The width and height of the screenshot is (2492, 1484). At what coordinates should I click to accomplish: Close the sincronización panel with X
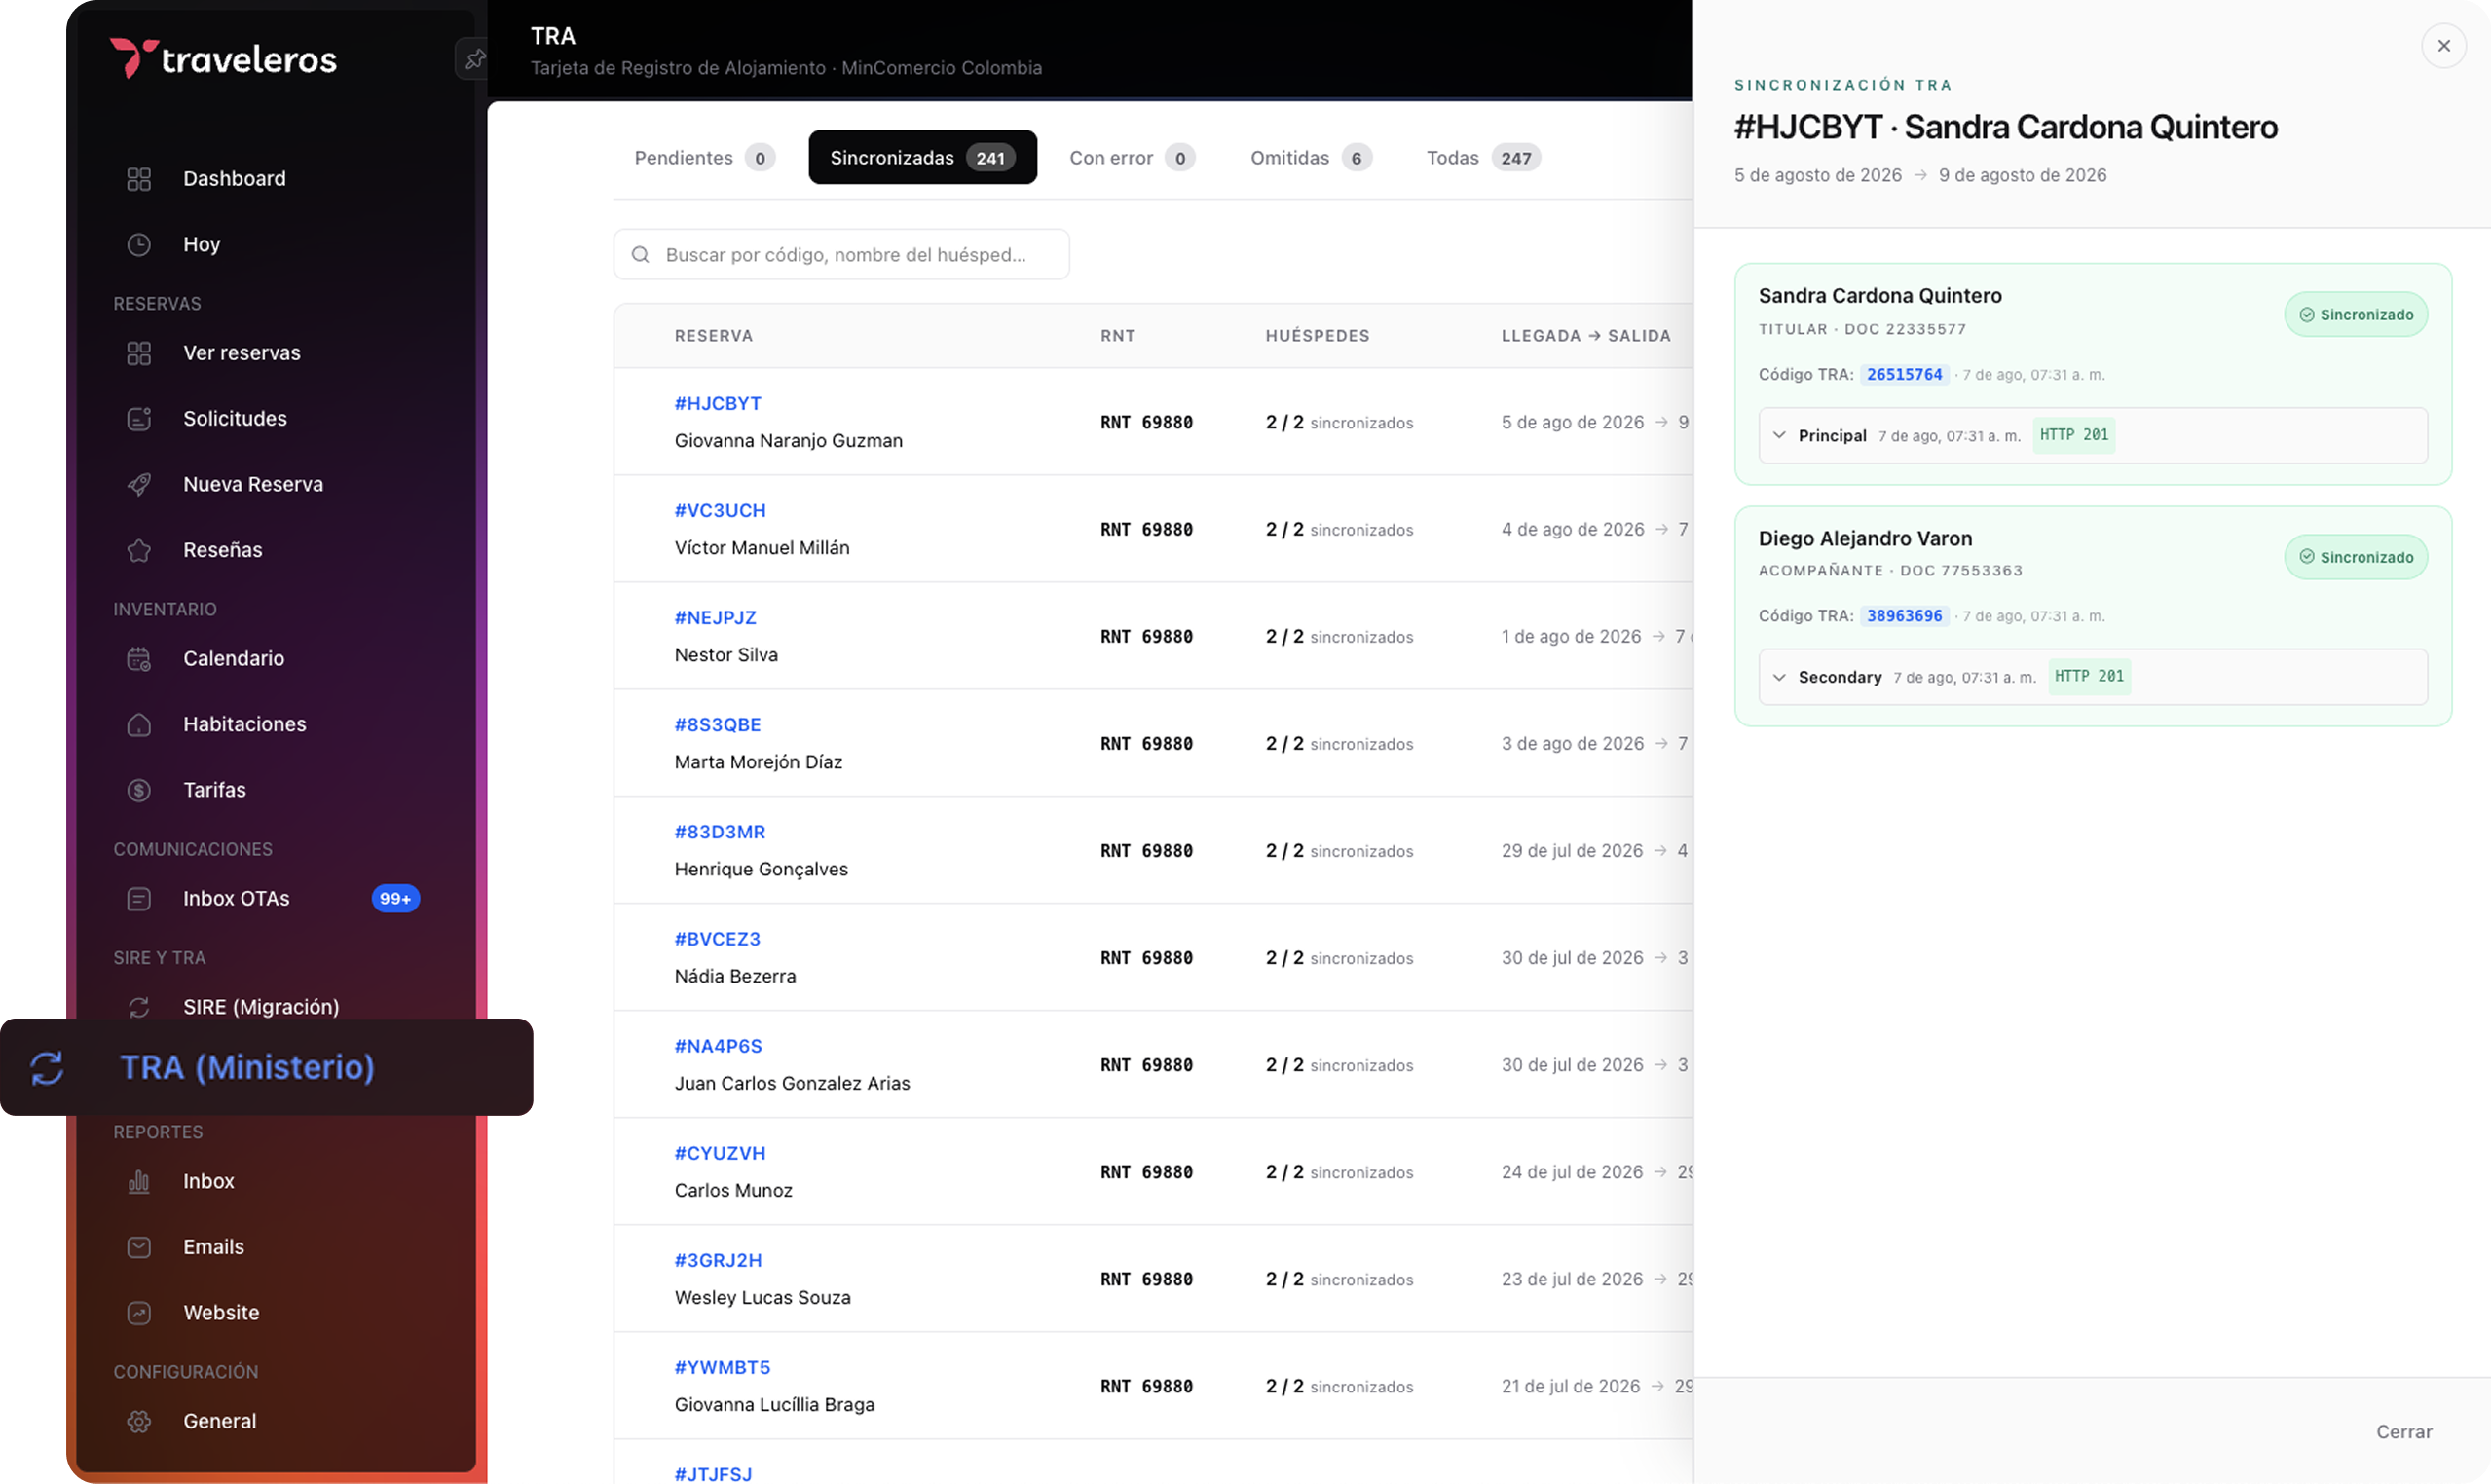2444,46
